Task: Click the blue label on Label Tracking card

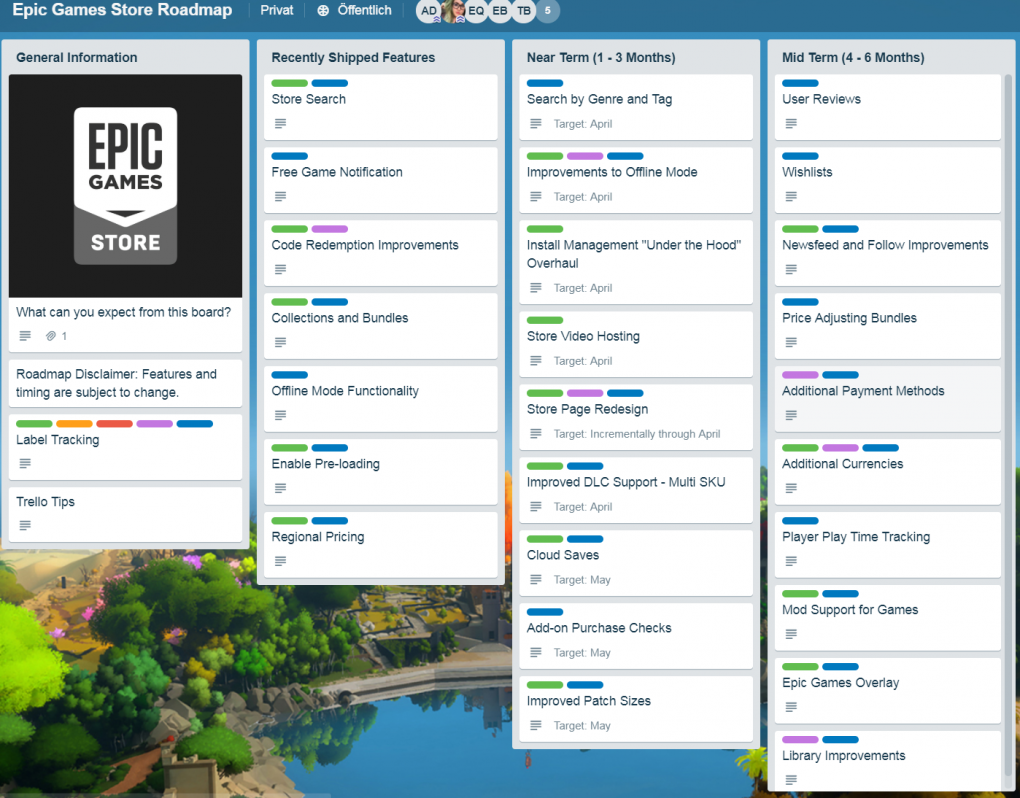Action: (195, 423)
